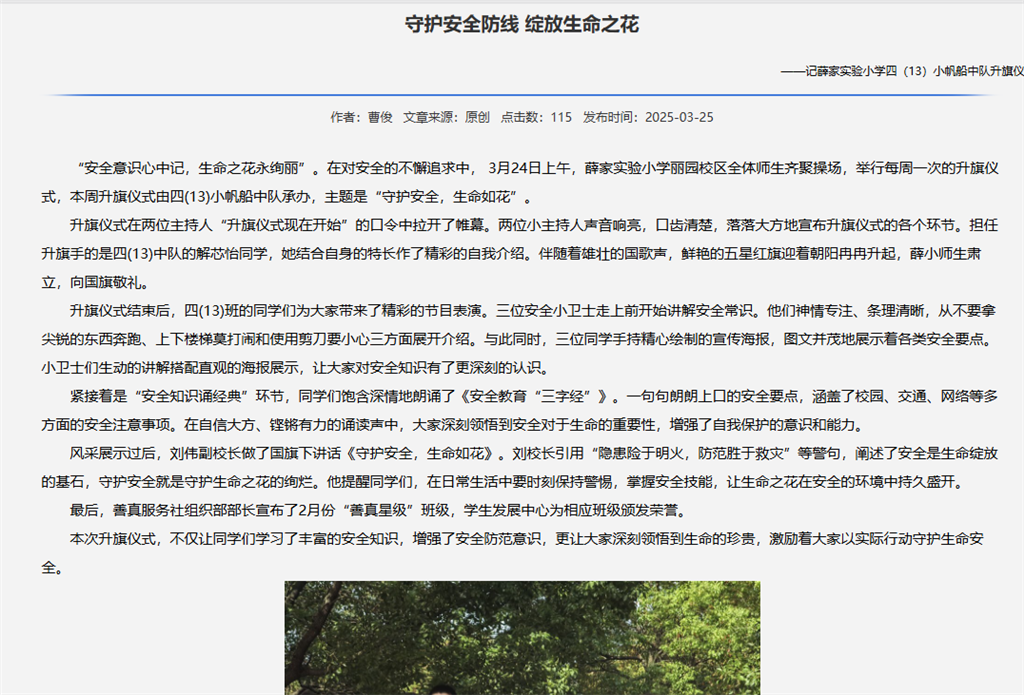
Task: Click the publish date 2025-03-25
Action: [679, 117]
